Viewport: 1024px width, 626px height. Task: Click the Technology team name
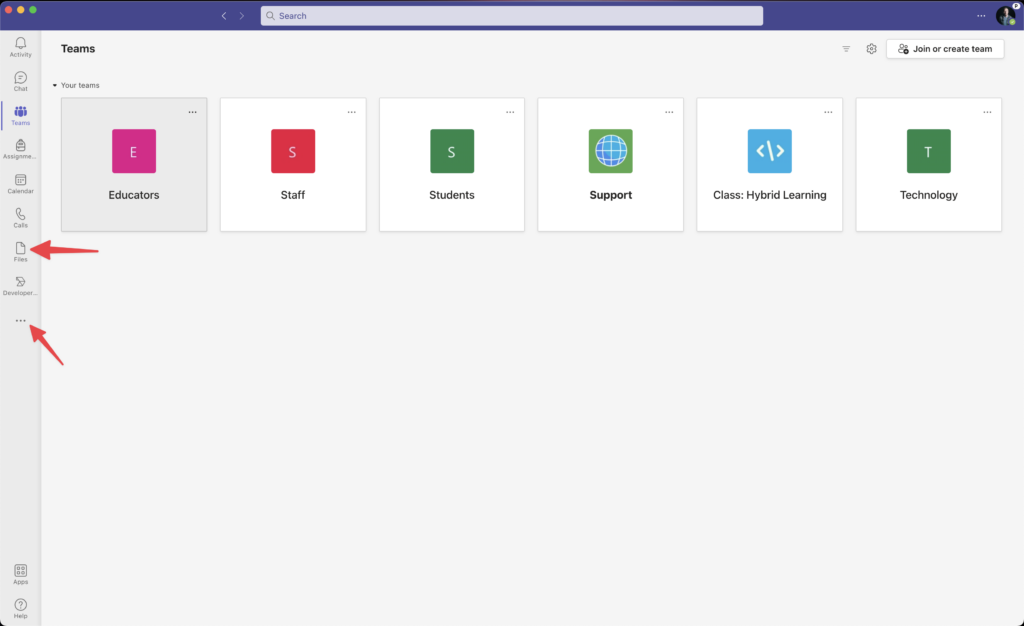coord(929,195)
